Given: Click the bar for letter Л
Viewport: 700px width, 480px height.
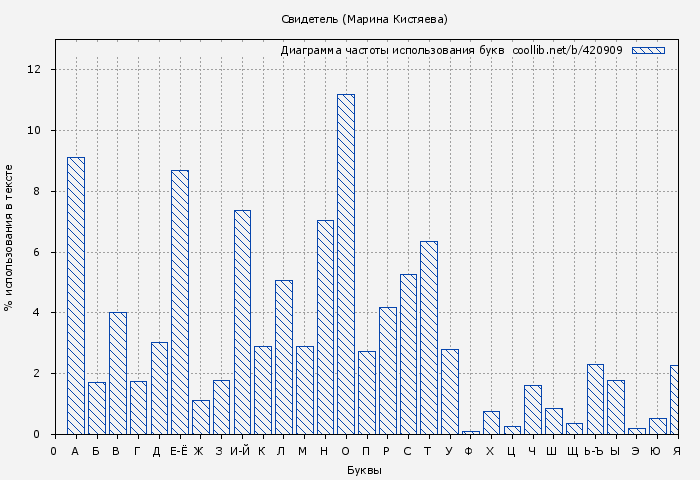Looking at the screenshot, I should [x=284, y=357].
